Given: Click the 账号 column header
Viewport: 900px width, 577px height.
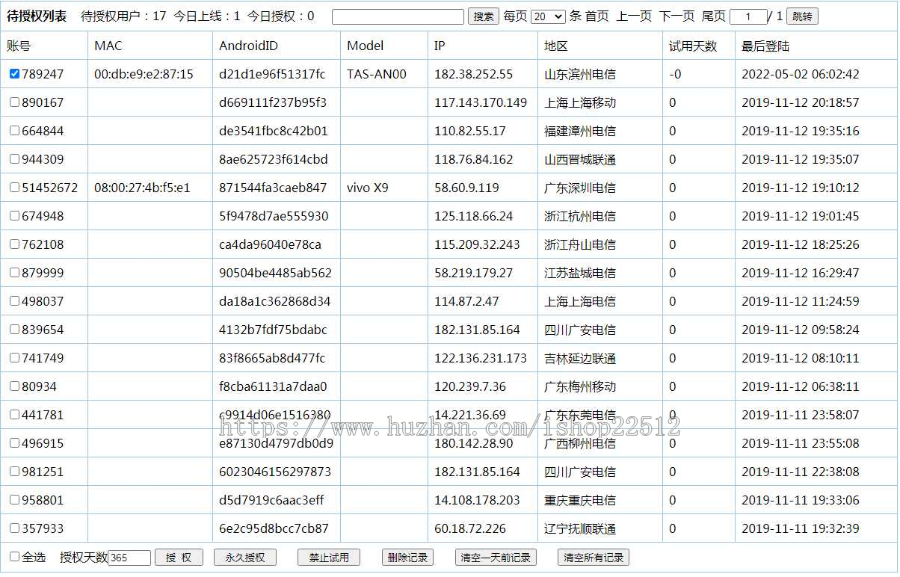Looking at the screenshot, I should (18, 46).
